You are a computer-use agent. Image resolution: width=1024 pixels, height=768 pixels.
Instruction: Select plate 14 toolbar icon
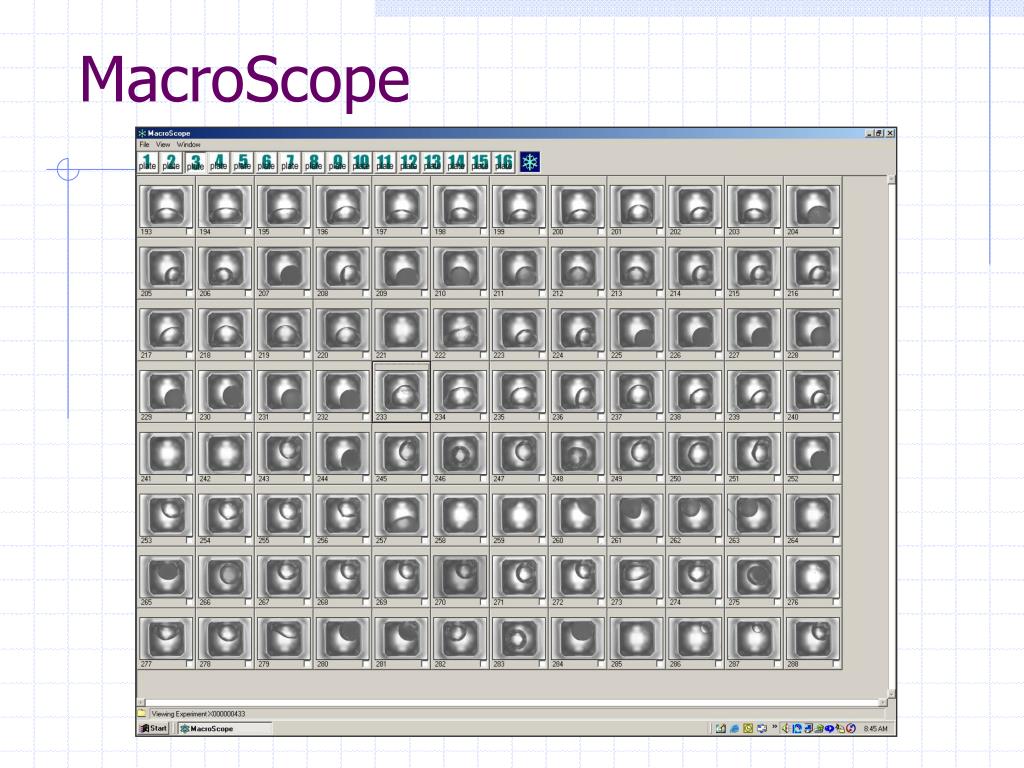[456, 162]
